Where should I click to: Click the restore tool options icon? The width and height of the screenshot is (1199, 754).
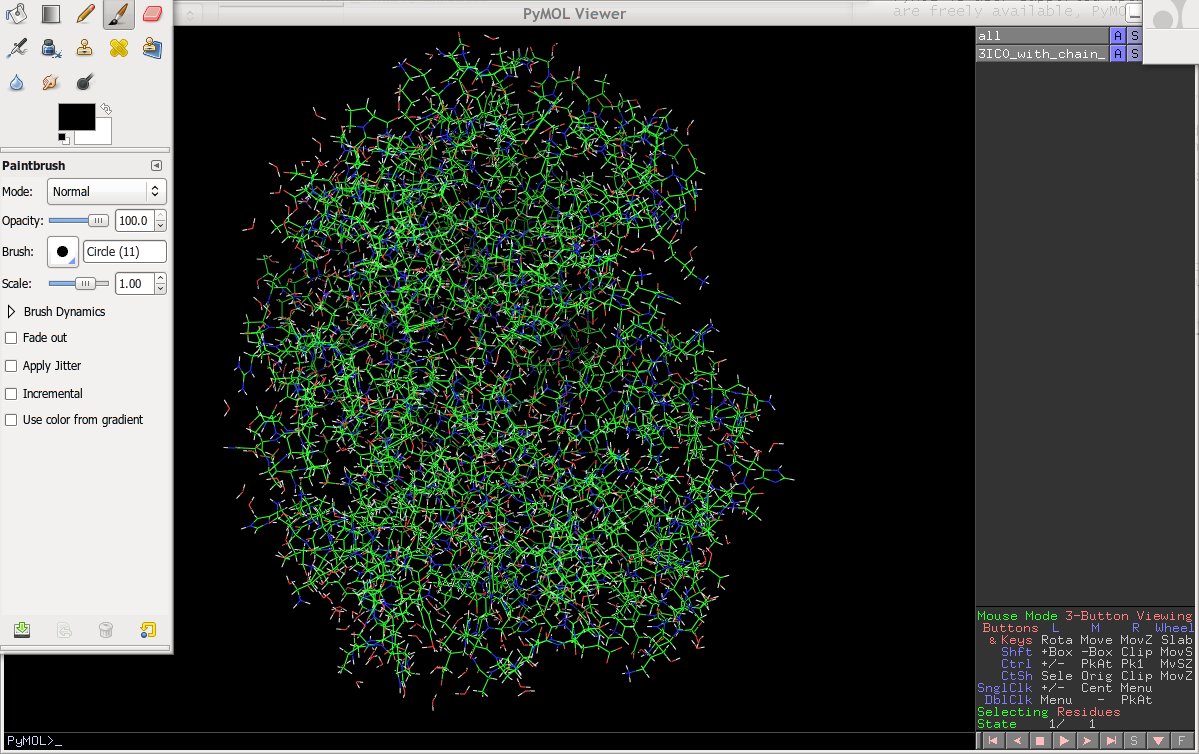click(64, 629)
